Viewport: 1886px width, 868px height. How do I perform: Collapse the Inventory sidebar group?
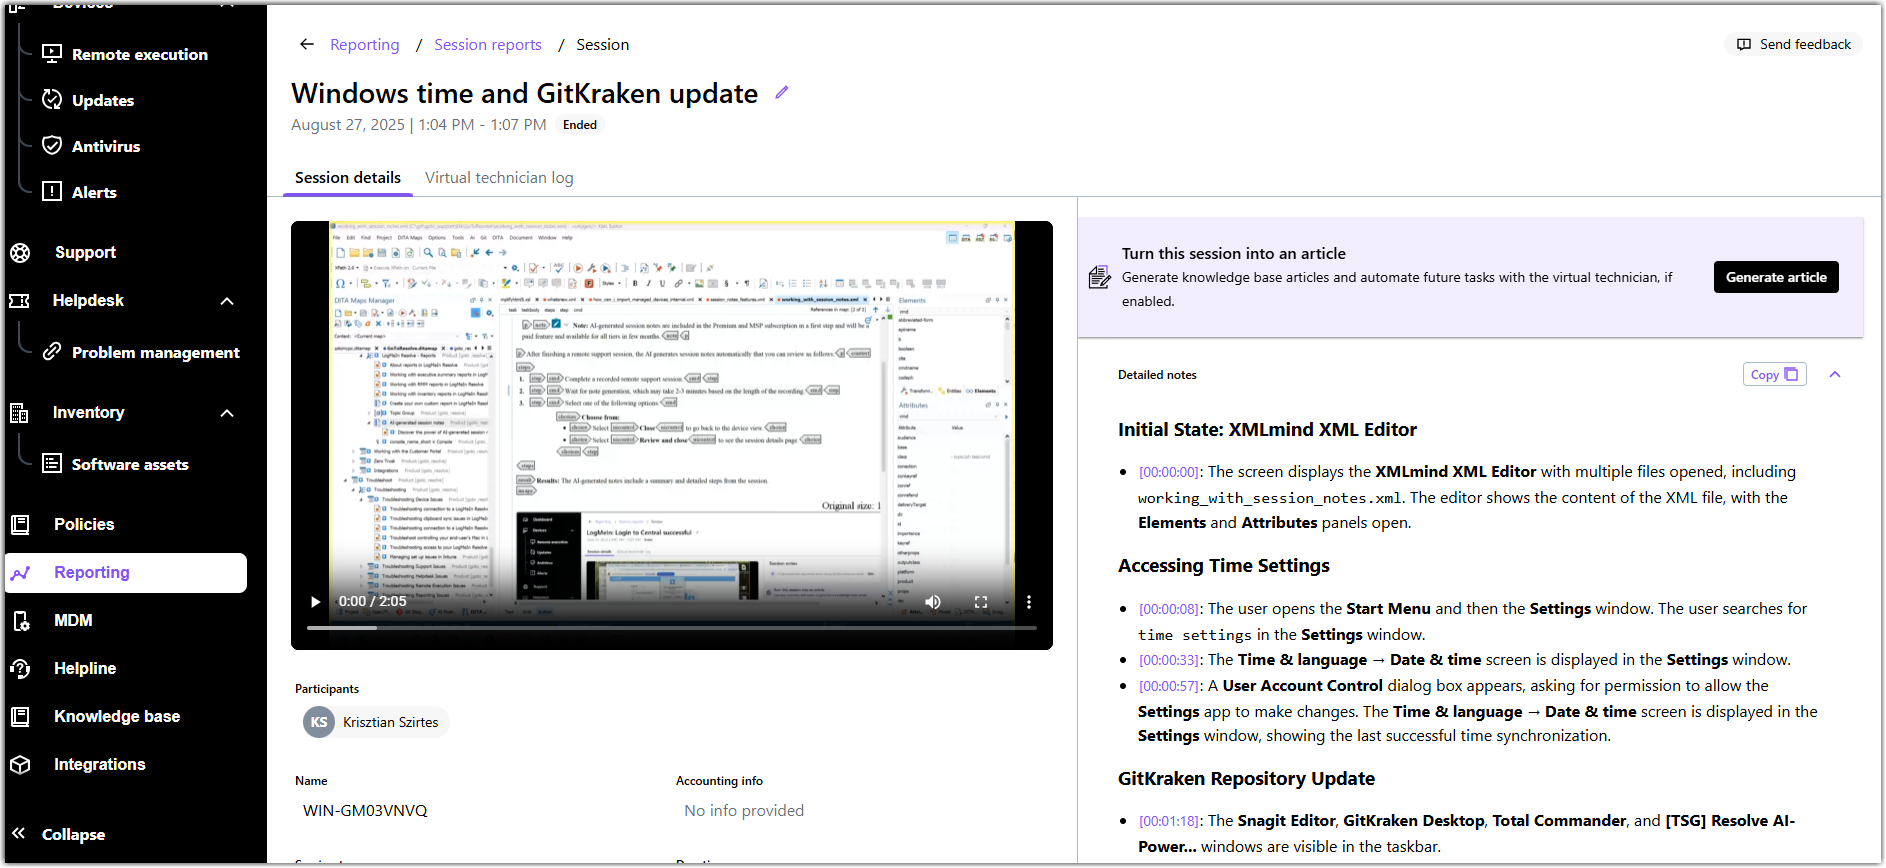(227, 413)
